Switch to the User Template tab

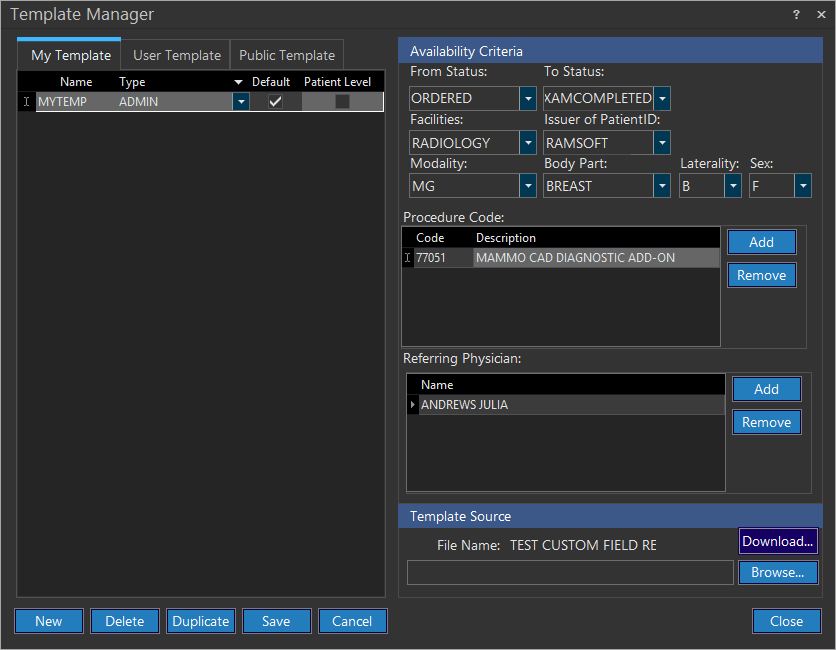point(177,56)
